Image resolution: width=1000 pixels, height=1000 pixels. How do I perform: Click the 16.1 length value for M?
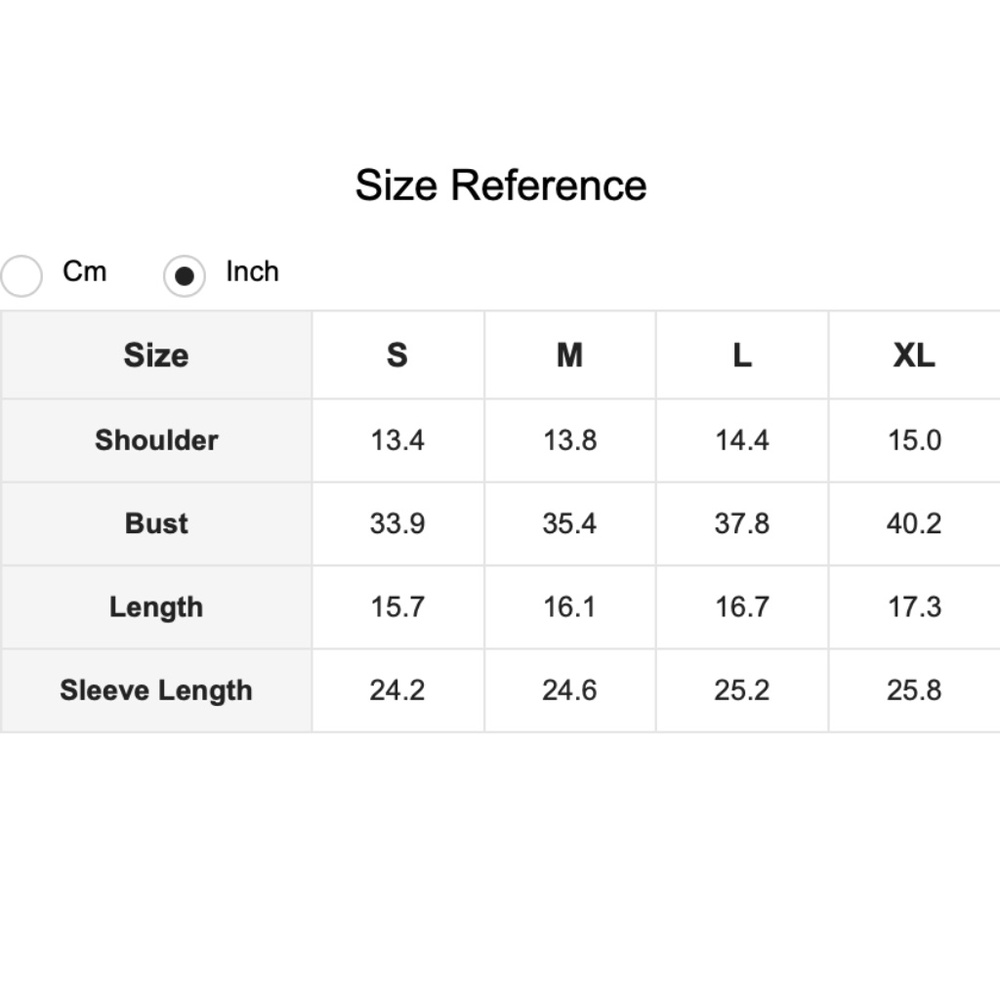[x=569, y=607]
